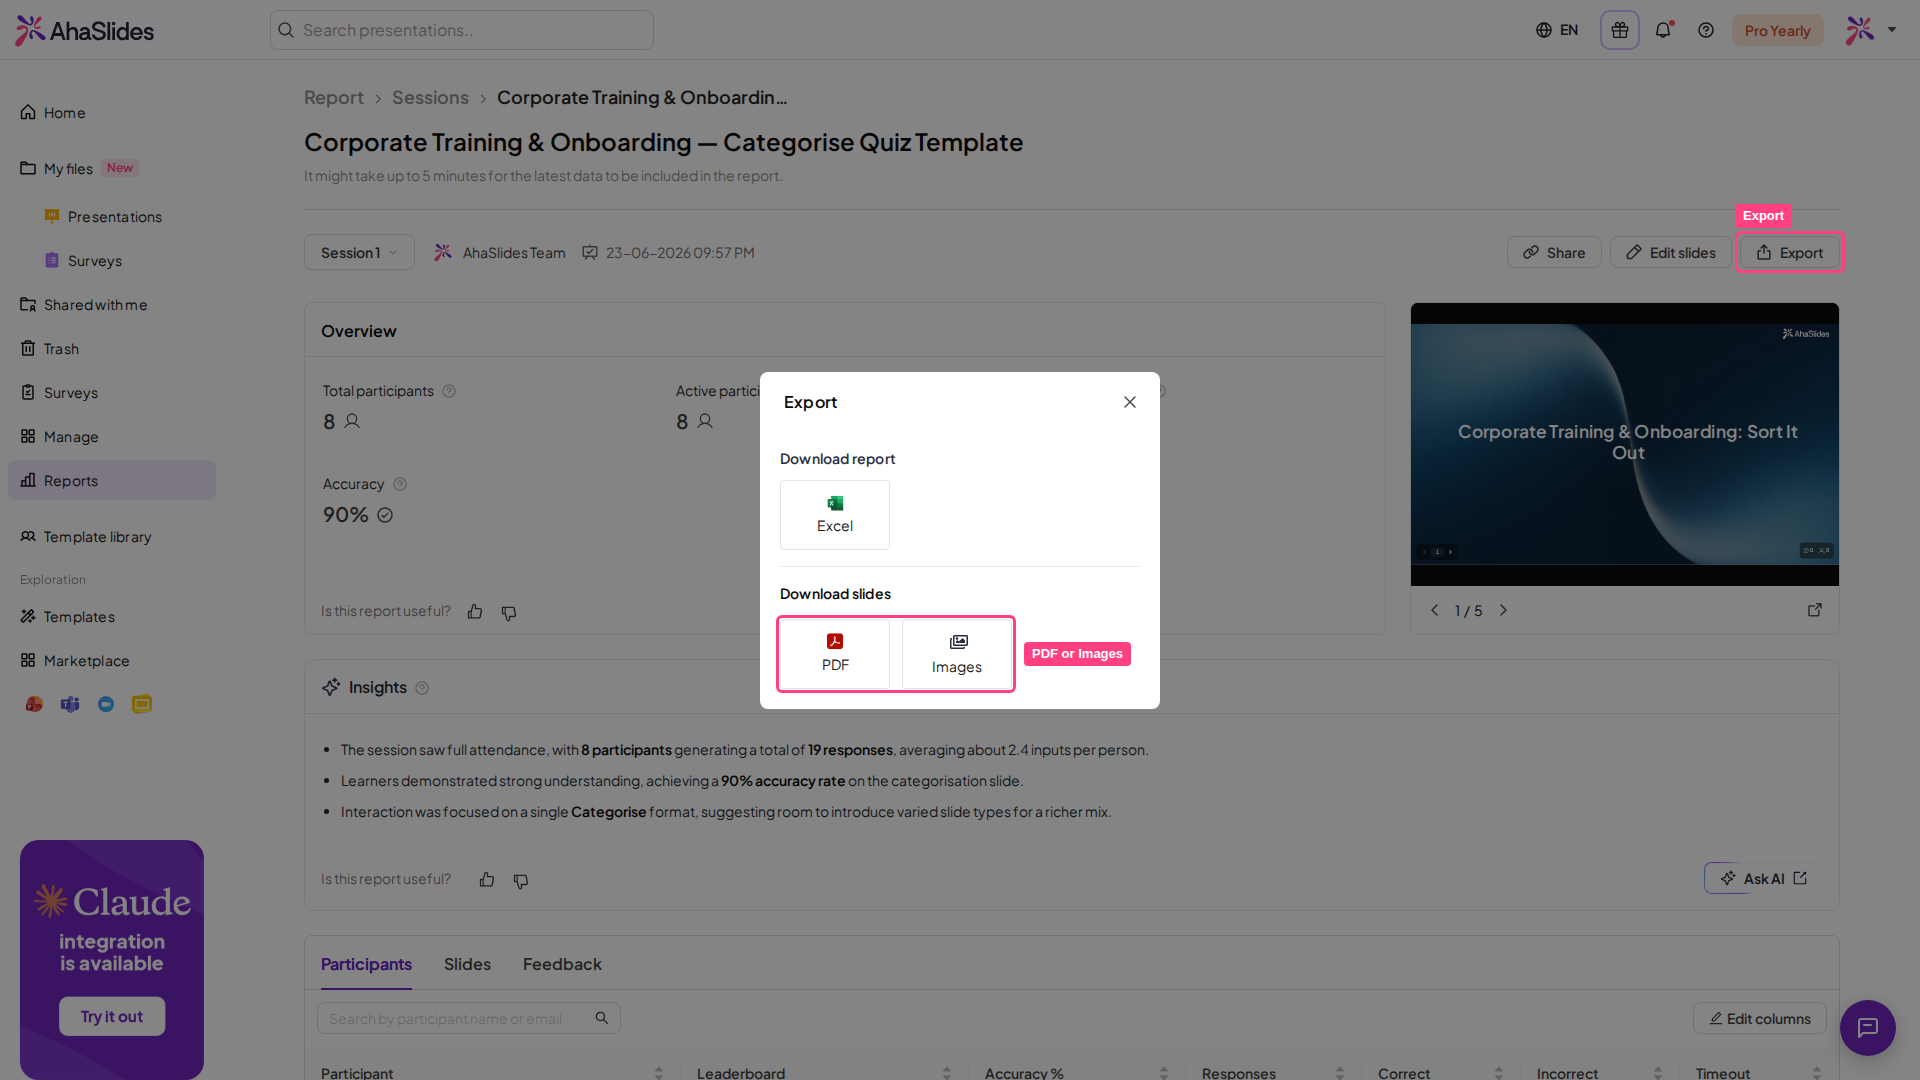Image resolution: width=1920 pixels, height=1080 pixels.
Task: Open Reports in sidebar
Action: coord(112,480)
